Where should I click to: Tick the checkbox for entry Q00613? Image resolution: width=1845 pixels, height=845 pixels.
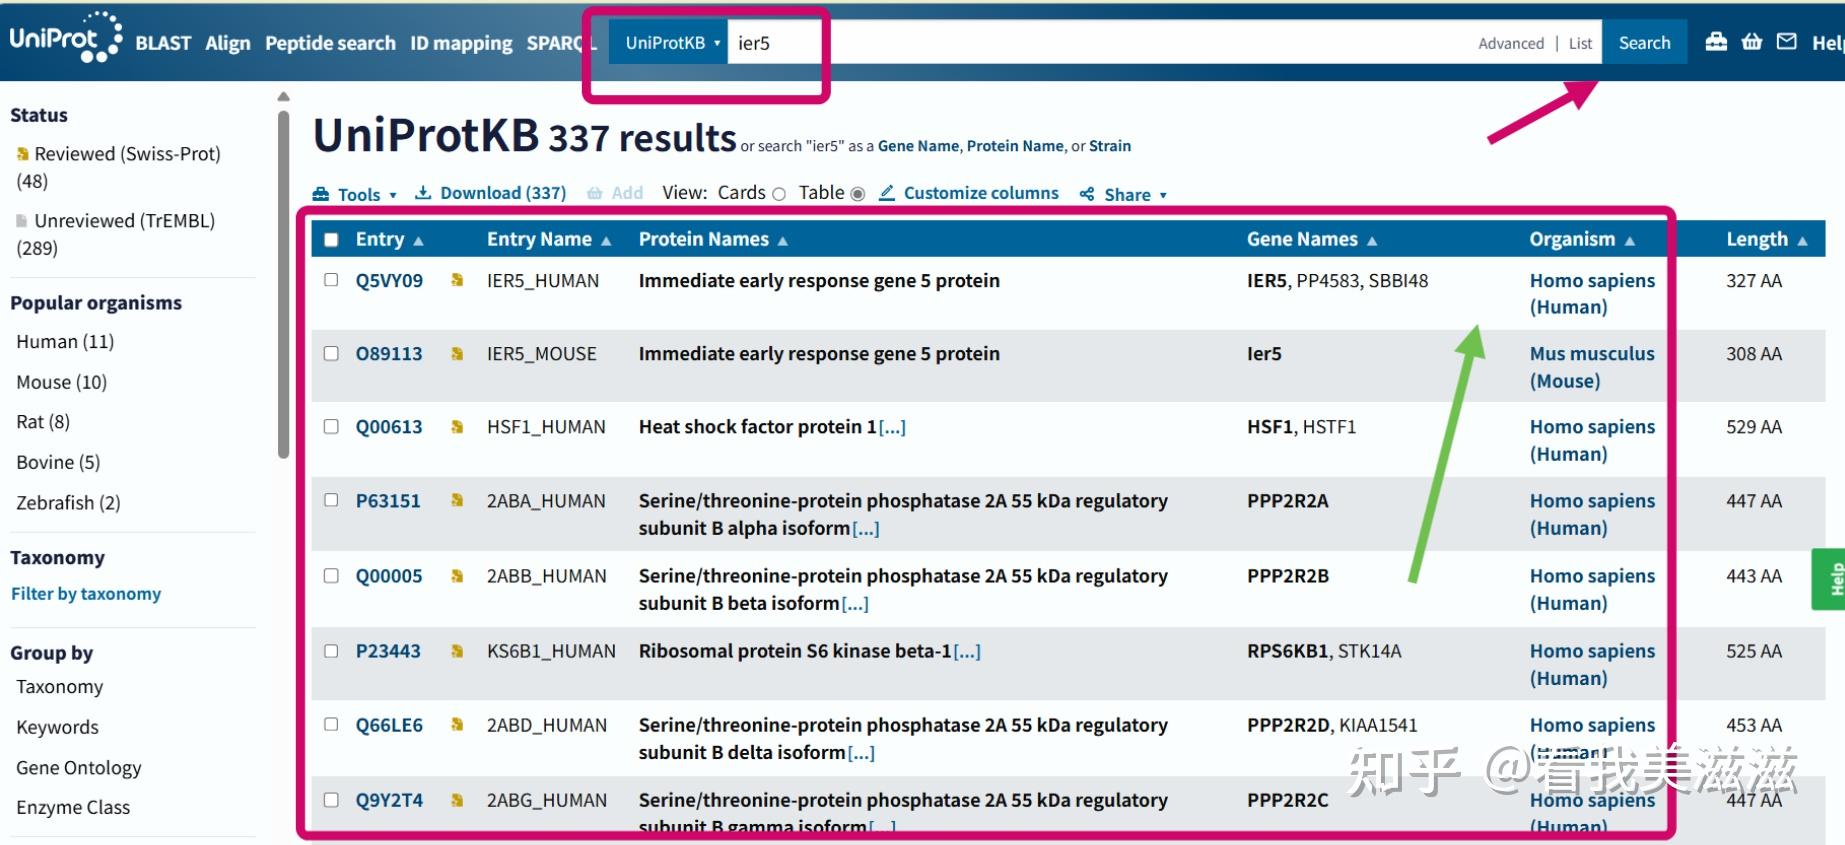point(331,426)
